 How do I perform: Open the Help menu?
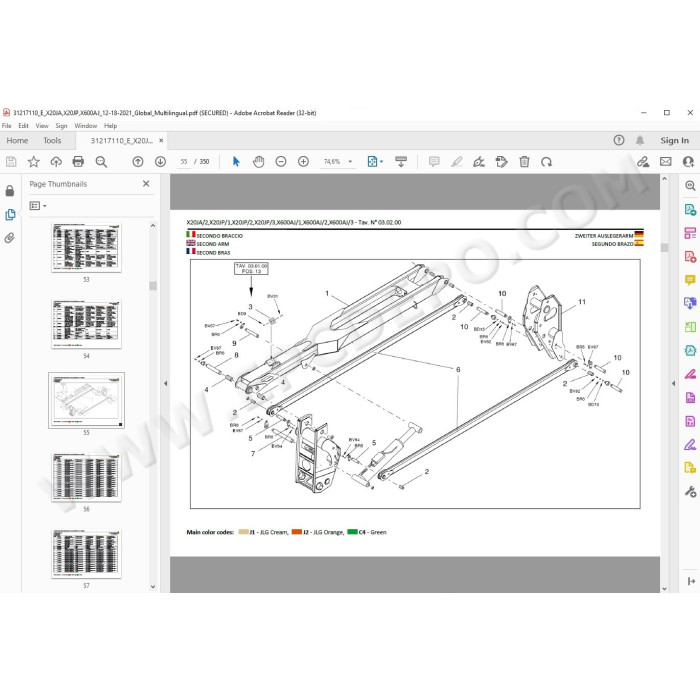click(x=110, y=126)
